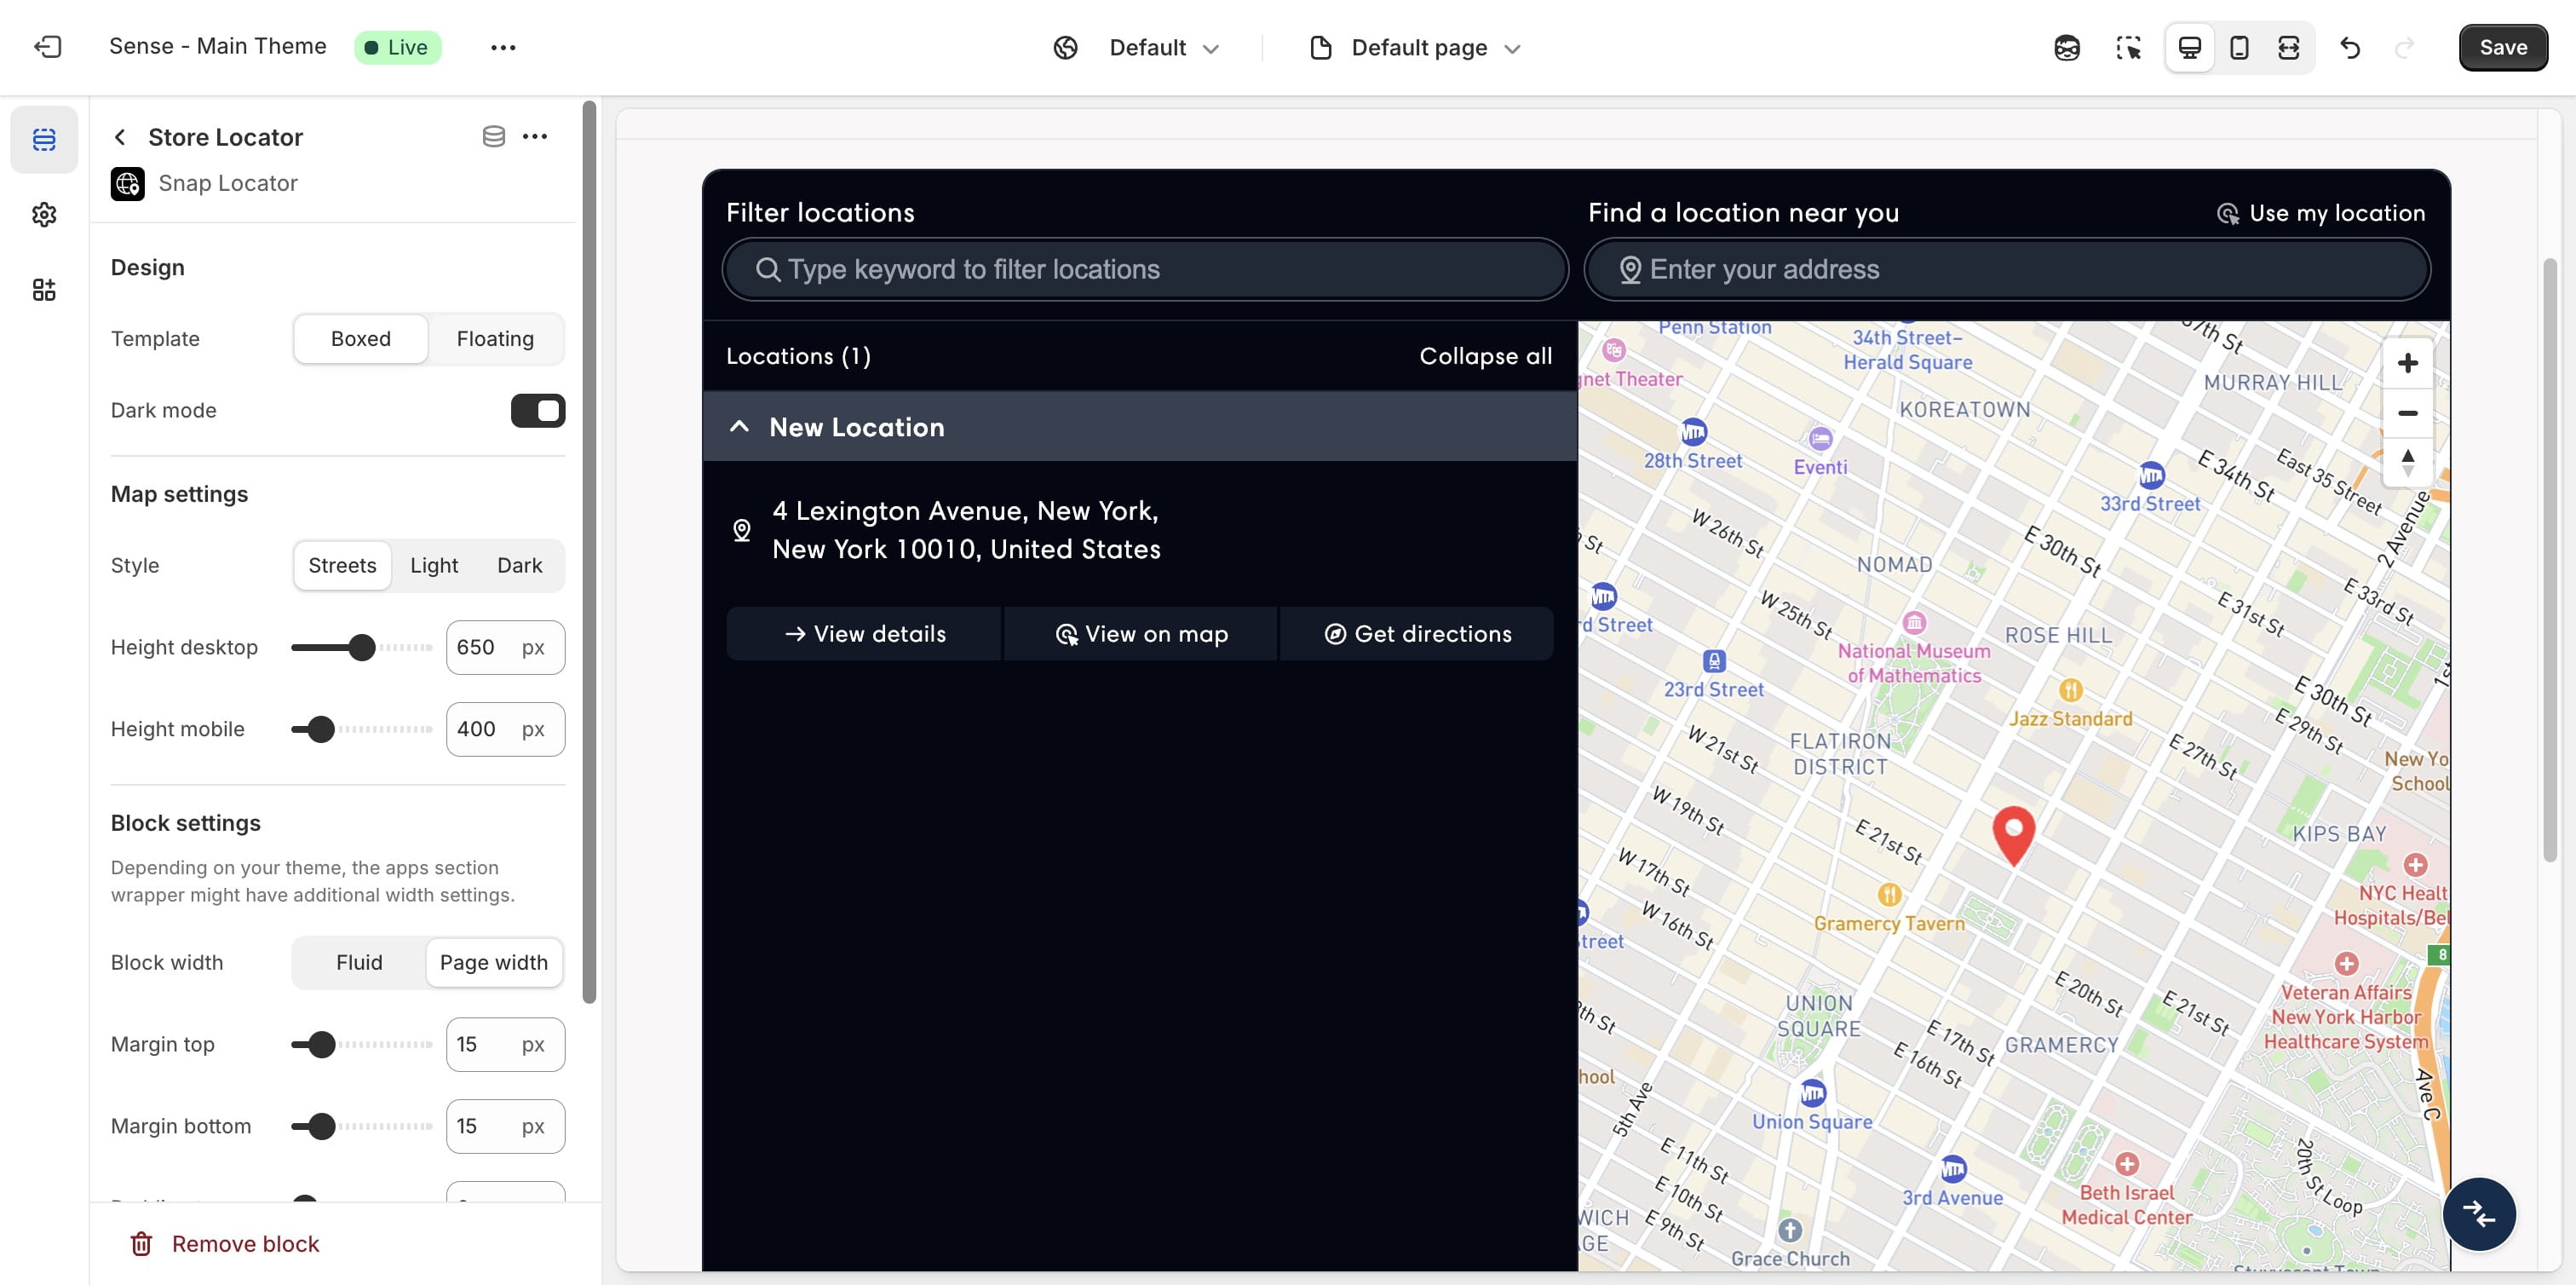Open the database icon next to Store Locator

coord(493,136)
